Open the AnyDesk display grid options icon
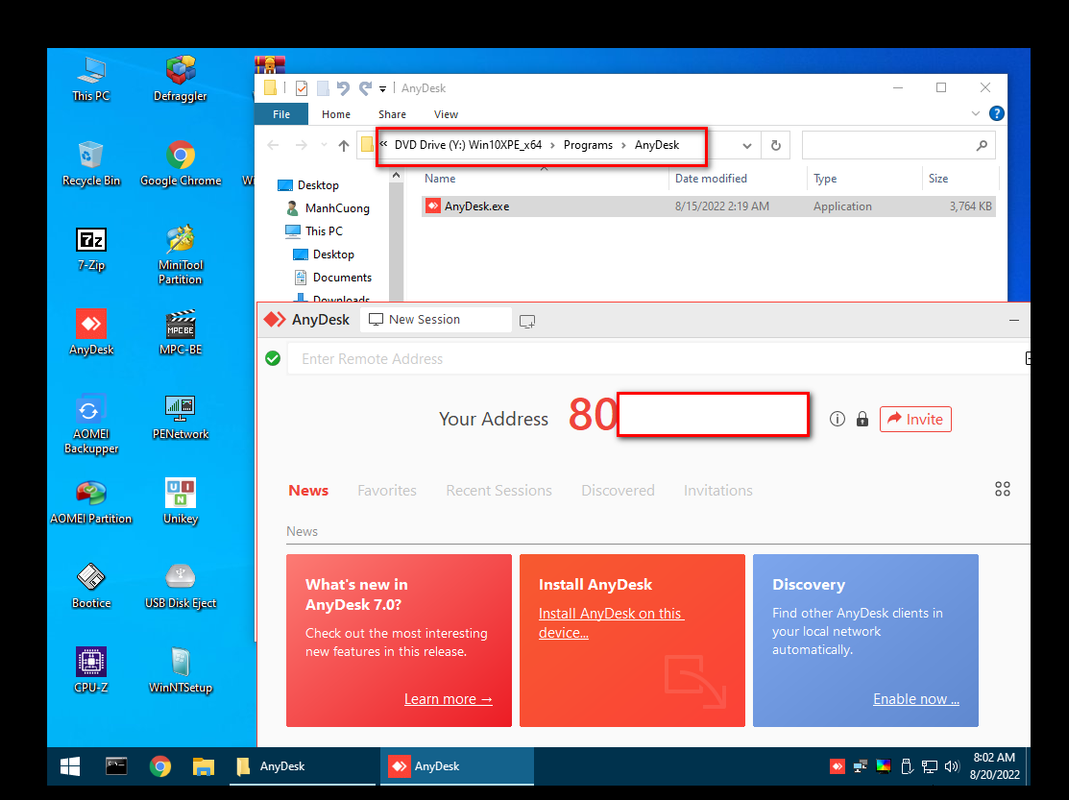The image size is (1069, 800). [1002, 489]
